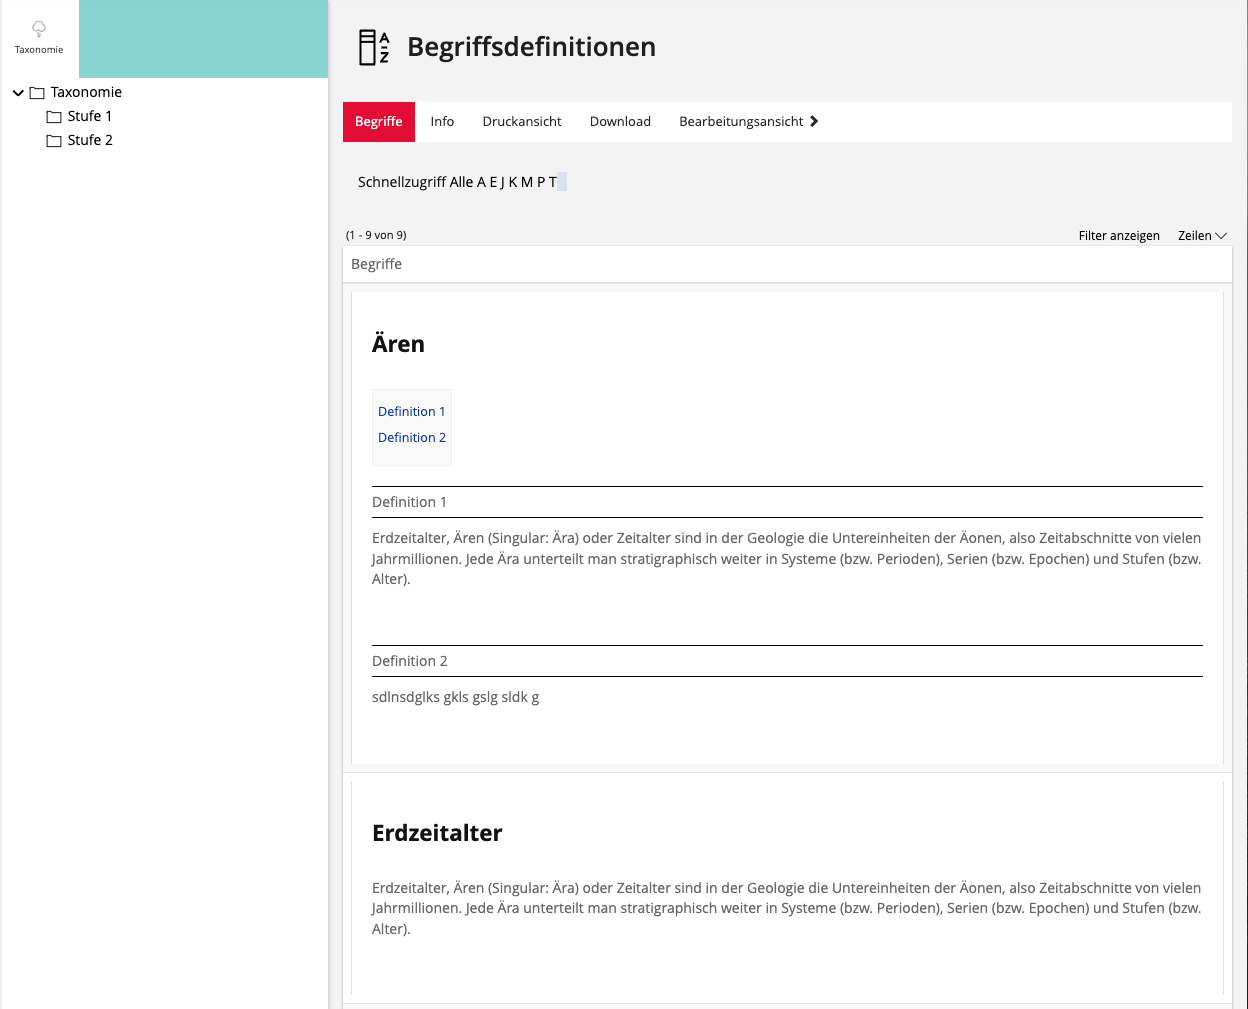
Task: Jump to Definition 1 of Ären
Action: [x=411, y=412]
